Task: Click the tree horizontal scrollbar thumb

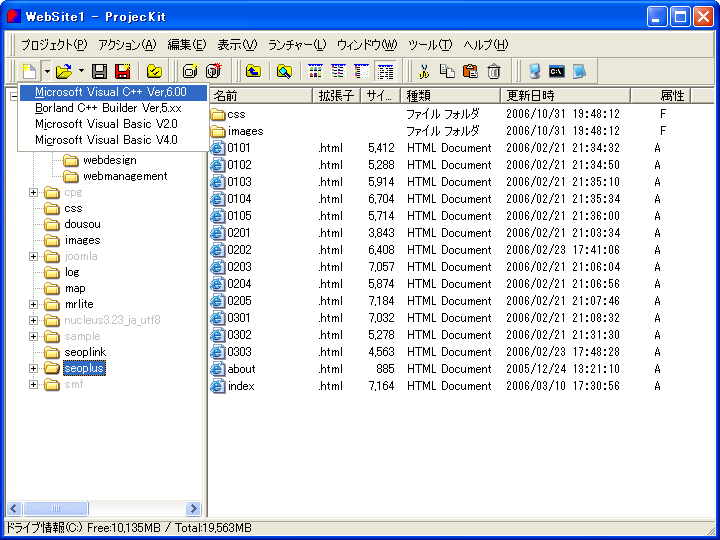Action: click(x=56, y=508)
